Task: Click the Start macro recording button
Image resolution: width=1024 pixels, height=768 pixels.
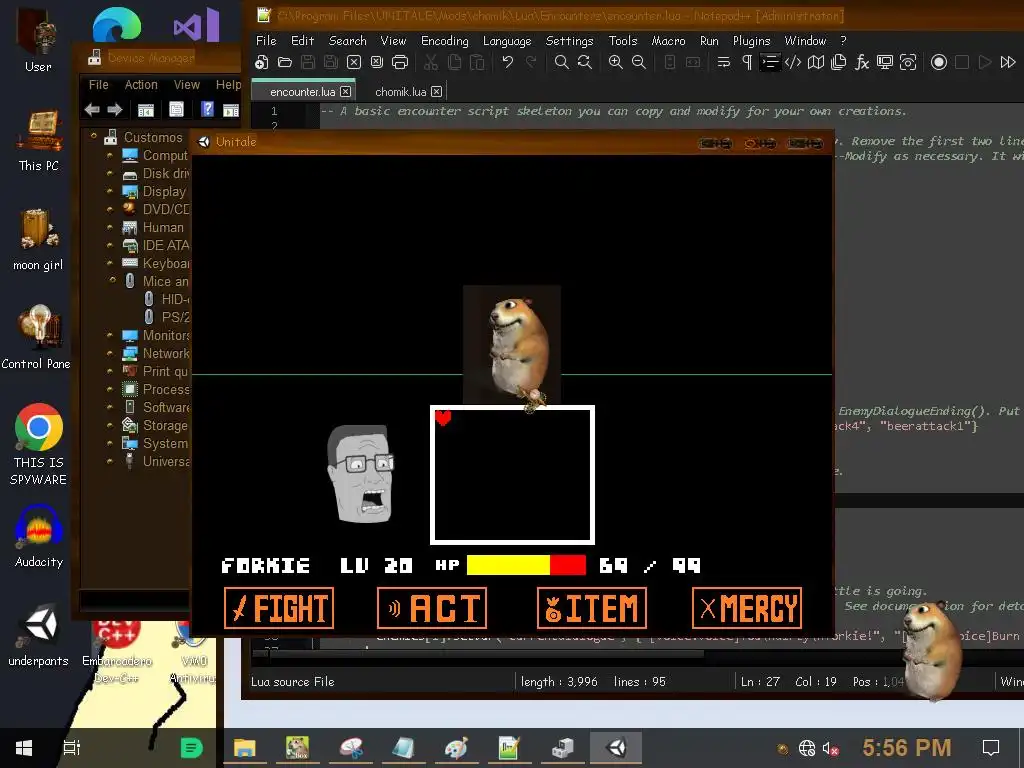Action: coord(938,62)
